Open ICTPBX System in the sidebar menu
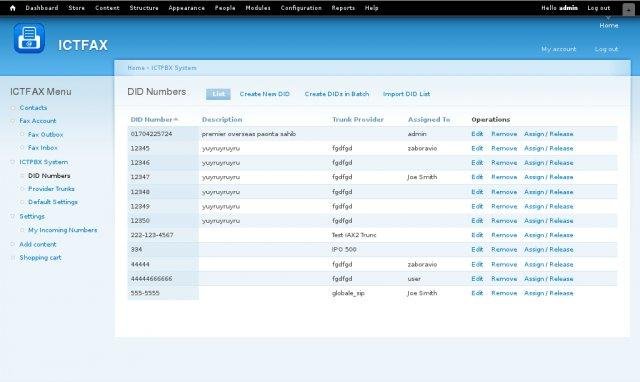The width and height of the screenshot is (640, 382). click(44, 162)
